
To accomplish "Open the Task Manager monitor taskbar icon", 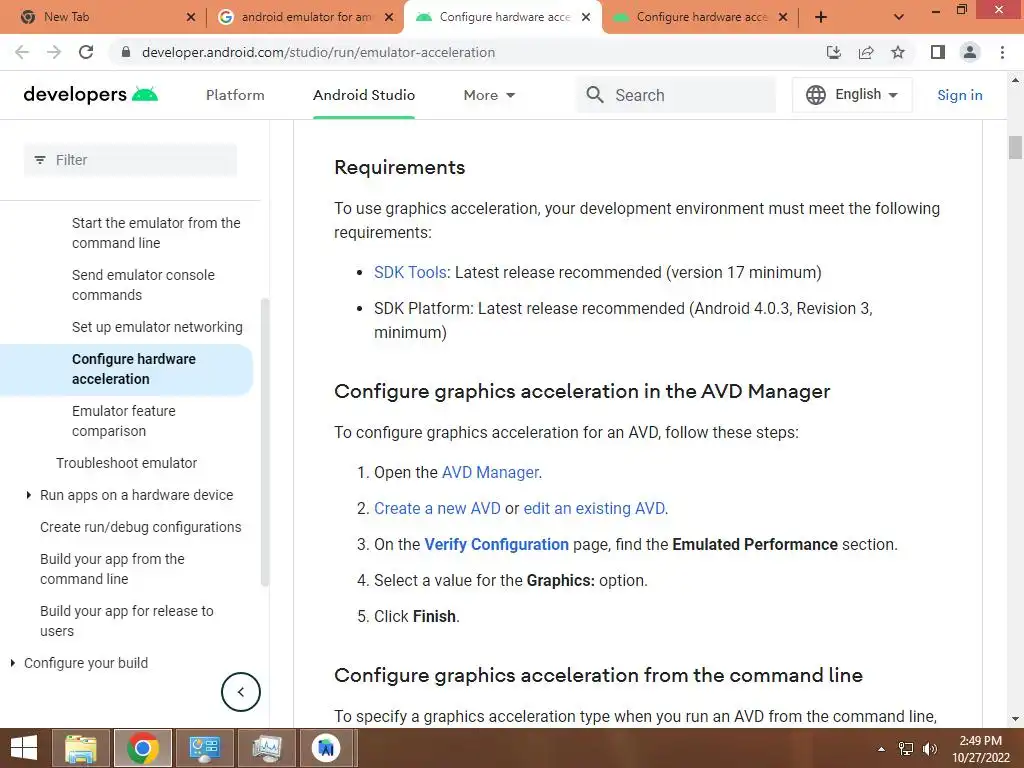I will click(266, 748).
